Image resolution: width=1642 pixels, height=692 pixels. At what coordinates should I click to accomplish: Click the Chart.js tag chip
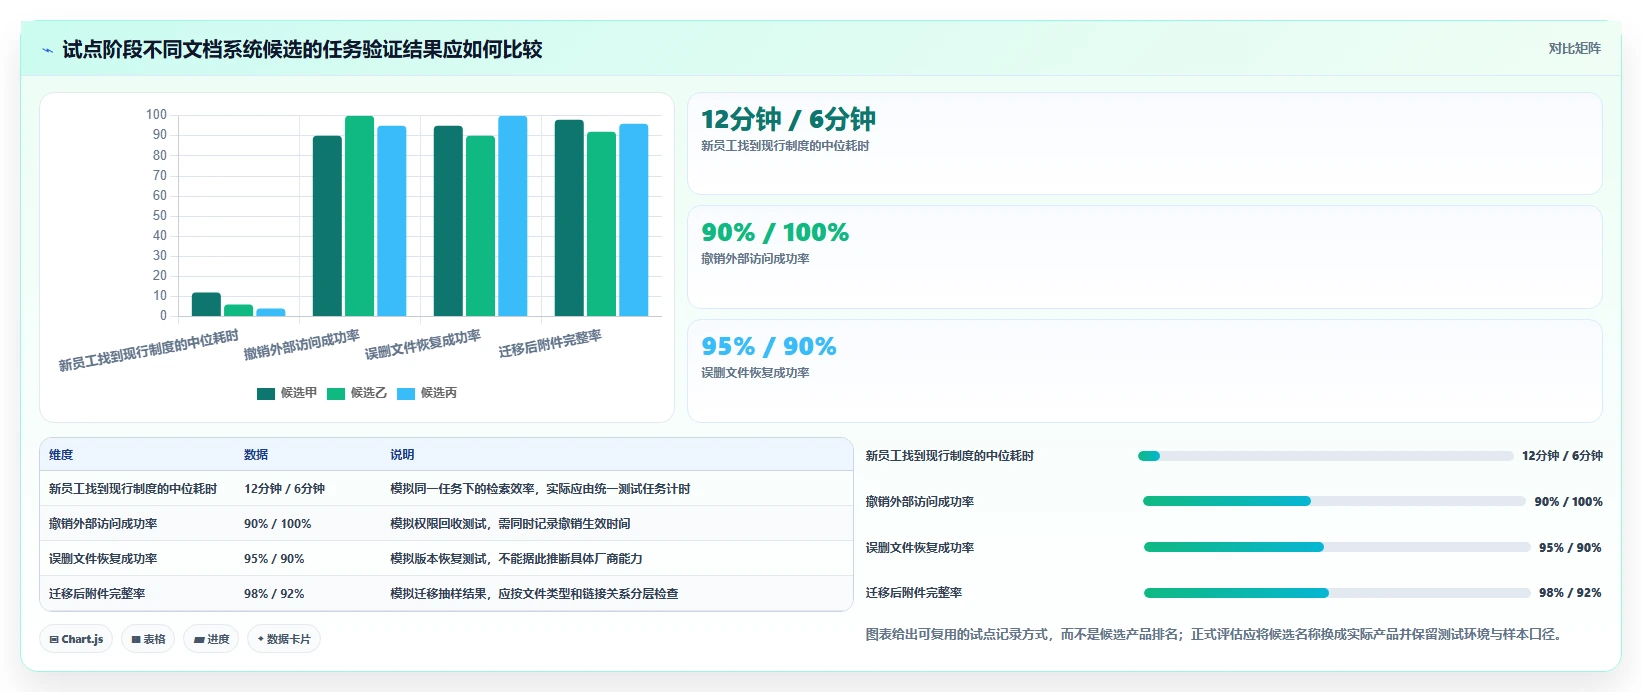76,639
